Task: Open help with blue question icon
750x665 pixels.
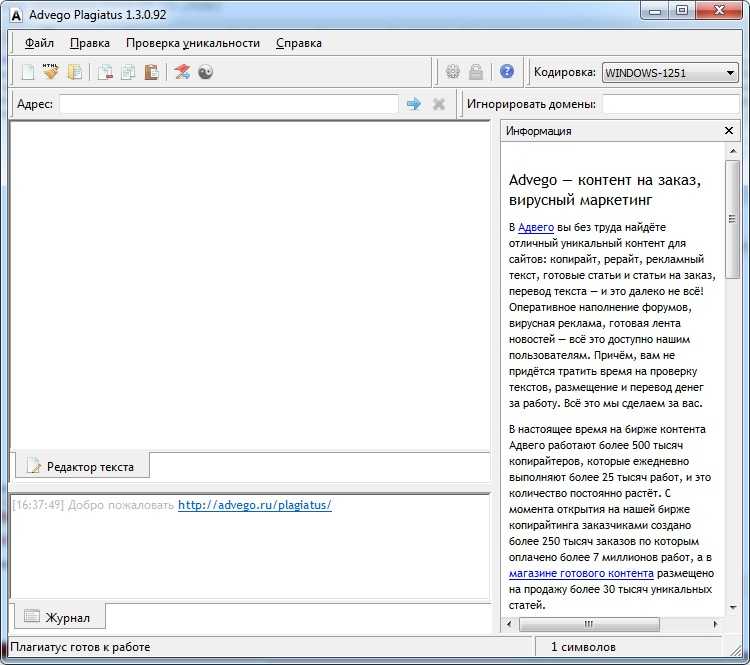Action: 507,71
